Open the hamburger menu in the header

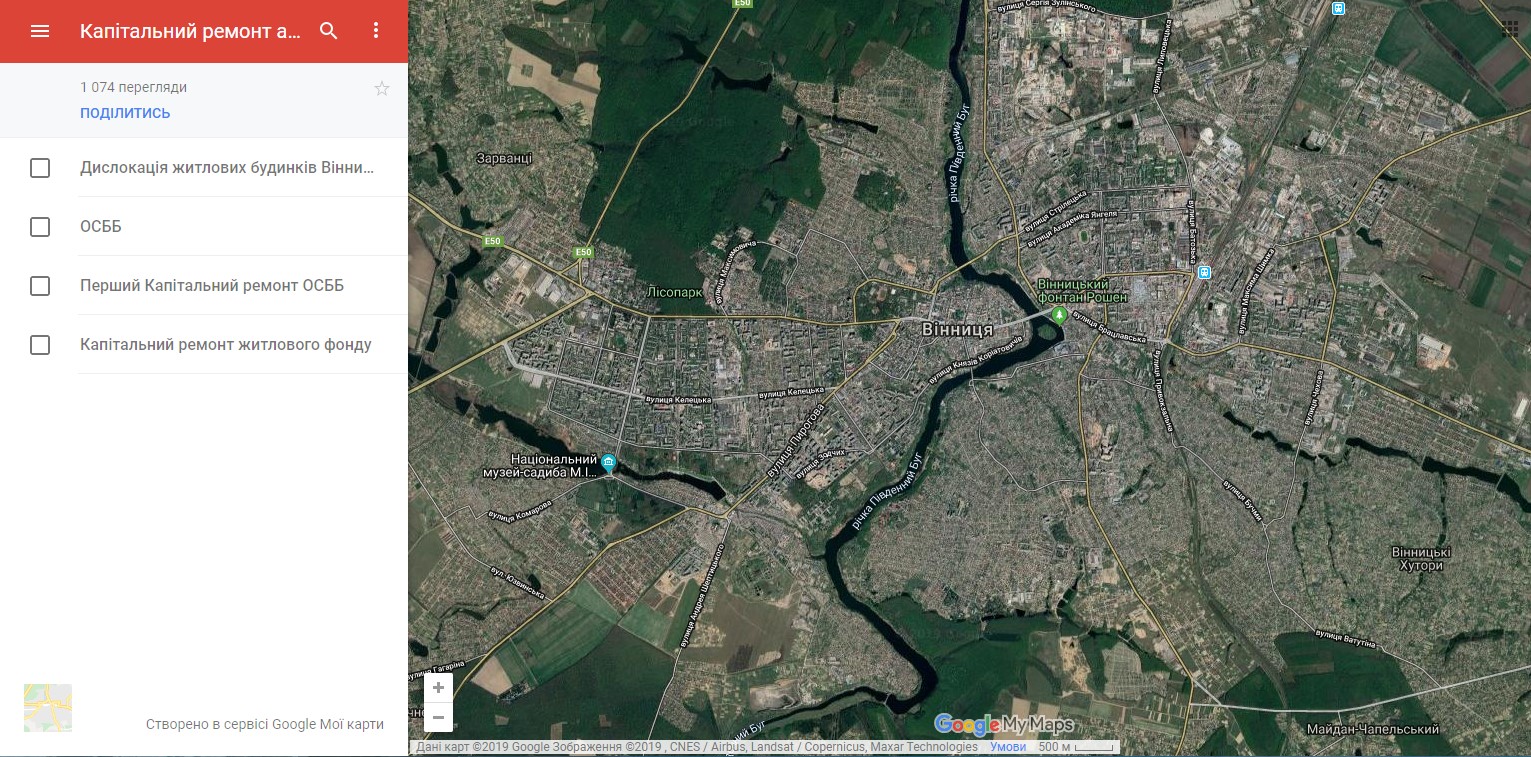[40, 31]
